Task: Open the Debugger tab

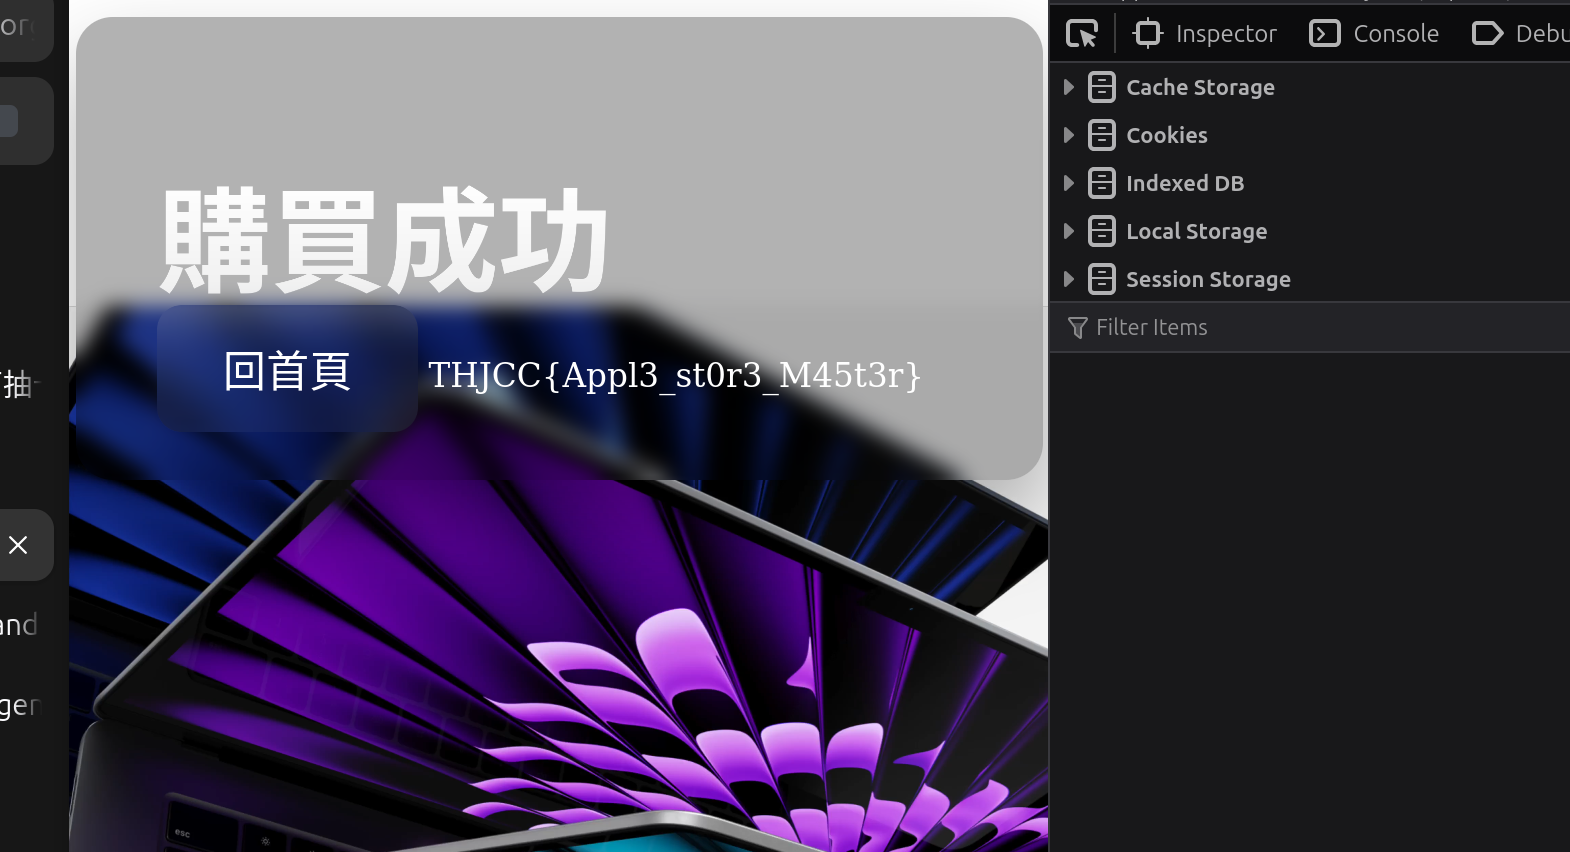Action: click(1520, 34)
